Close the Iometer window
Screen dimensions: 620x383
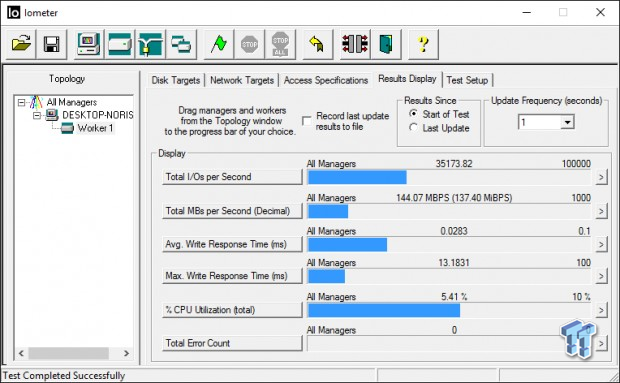point(600,13)
